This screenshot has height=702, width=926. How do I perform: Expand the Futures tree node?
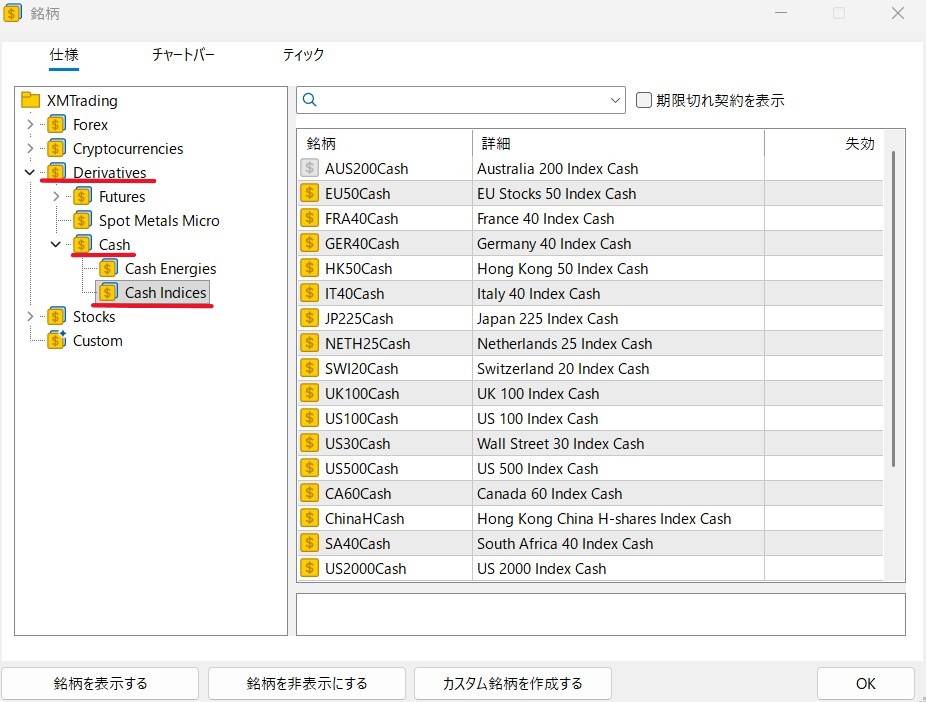point(56,197)
